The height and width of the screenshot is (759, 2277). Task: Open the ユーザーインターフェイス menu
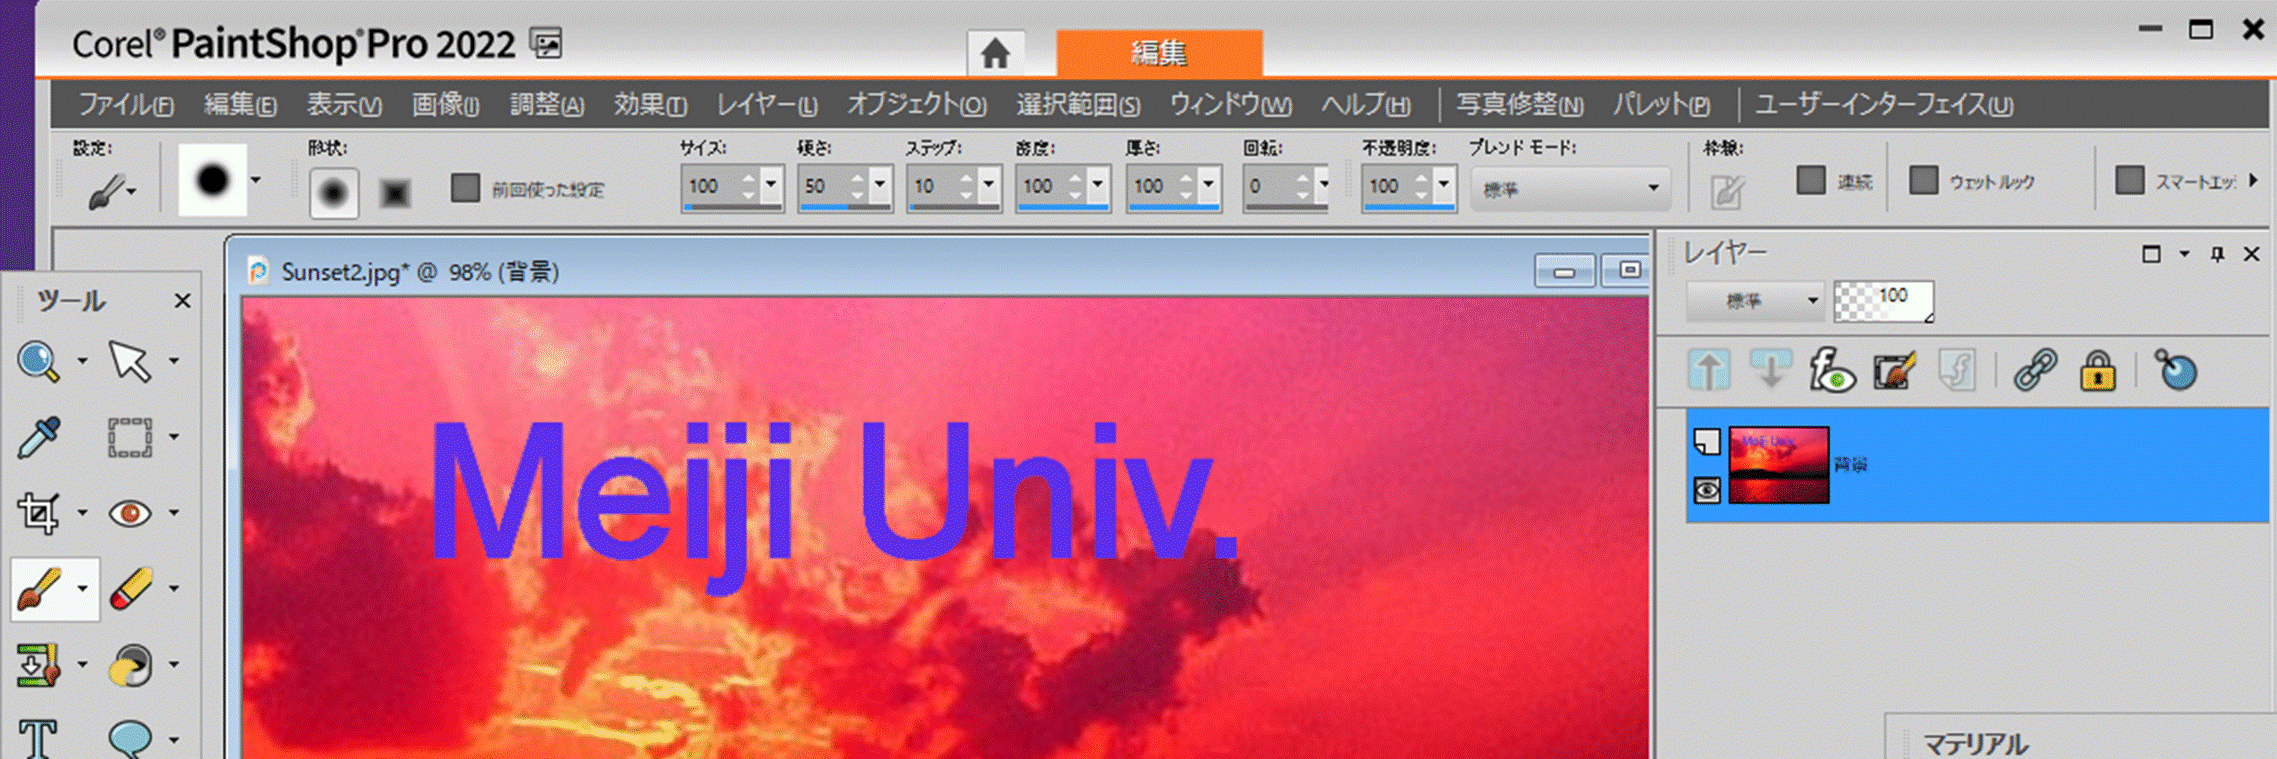tap(1884, 104)
